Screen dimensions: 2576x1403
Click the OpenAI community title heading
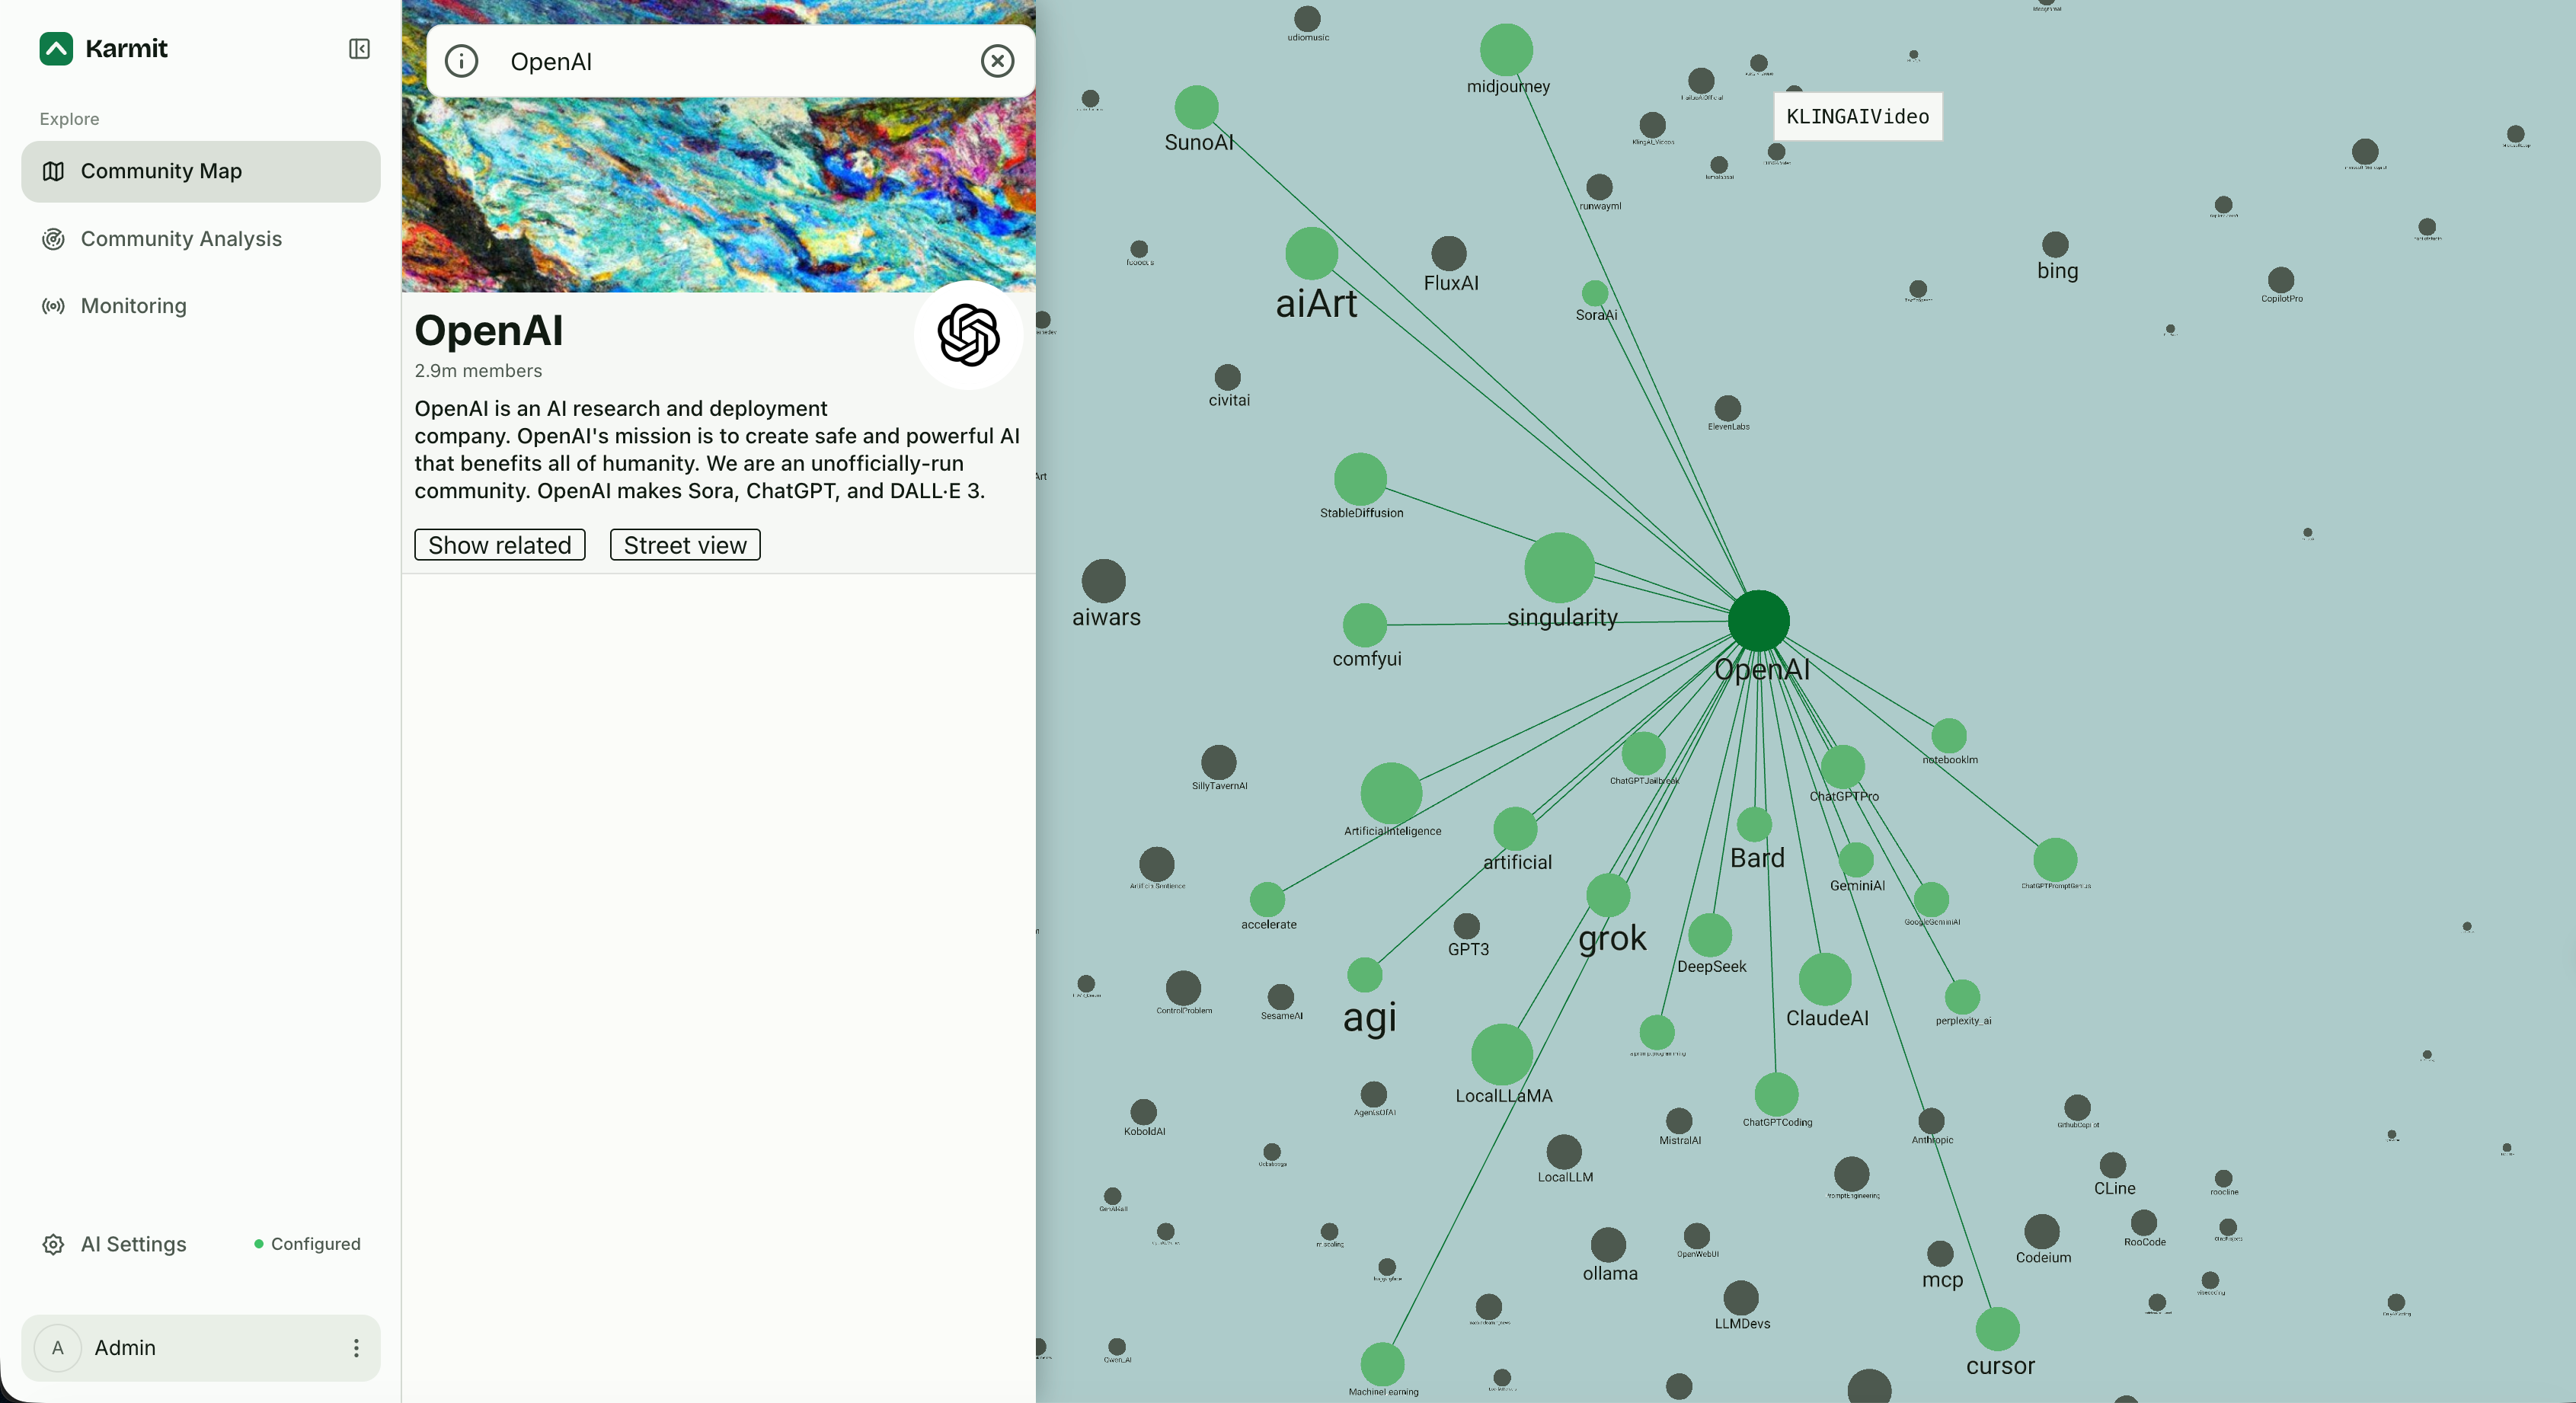(x=489, y=330)
